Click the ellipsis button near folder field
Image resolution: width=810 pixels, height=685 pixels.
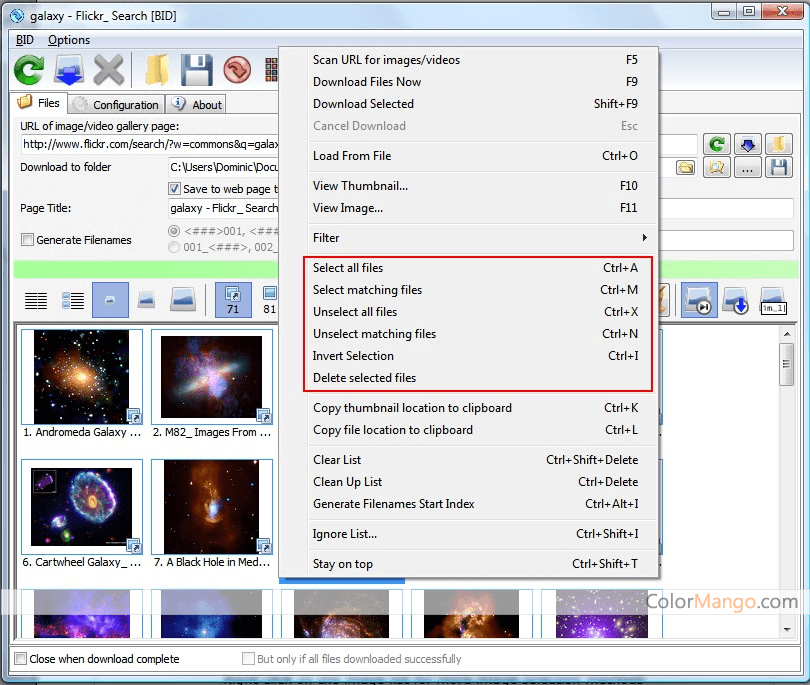tap(747, 168)
